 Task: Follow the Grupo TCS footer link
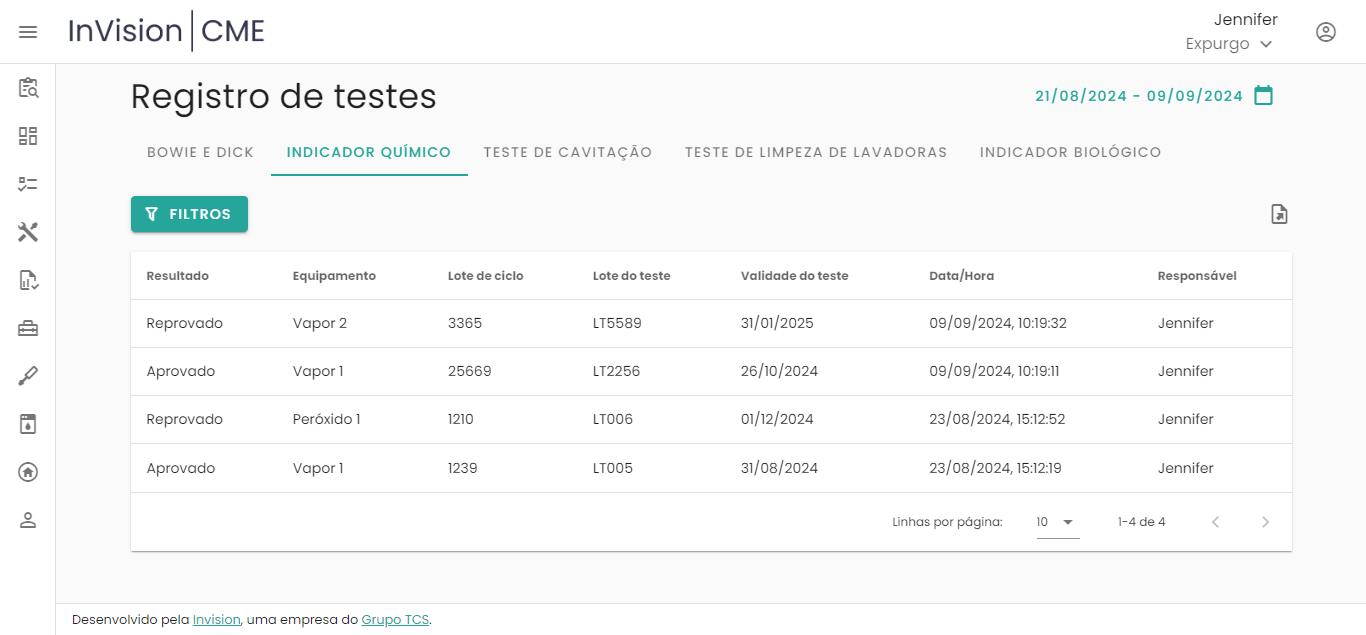395,620
